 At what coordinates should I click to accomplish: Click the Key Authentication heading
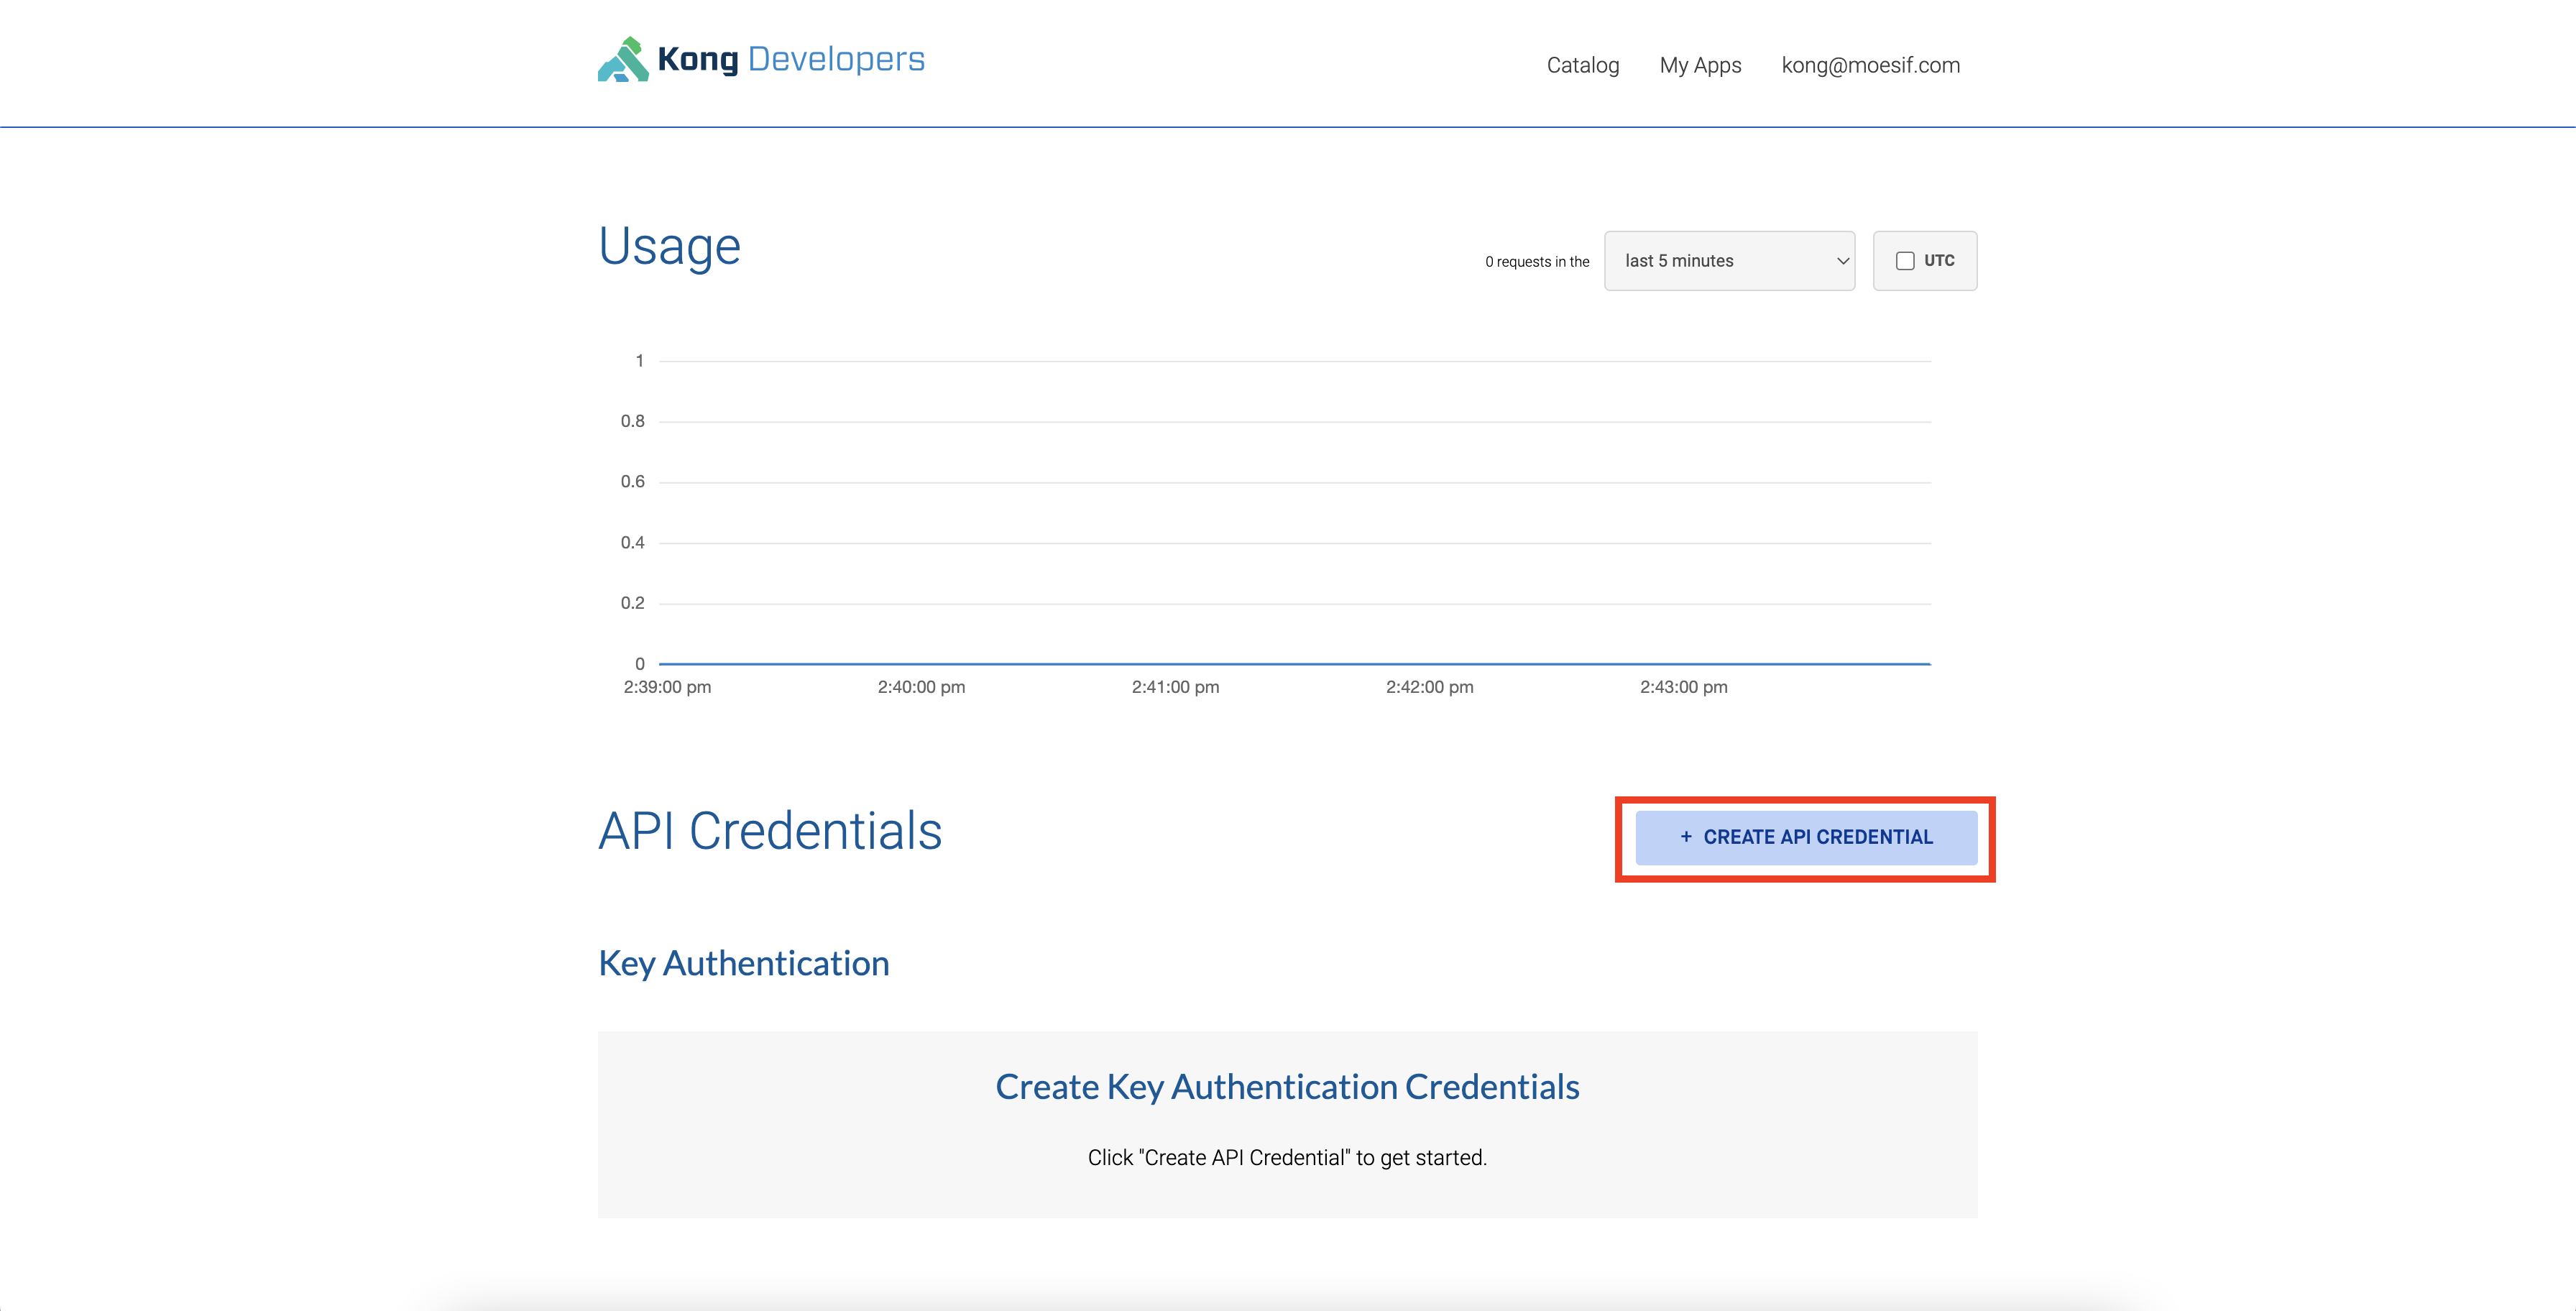point(743,963)
